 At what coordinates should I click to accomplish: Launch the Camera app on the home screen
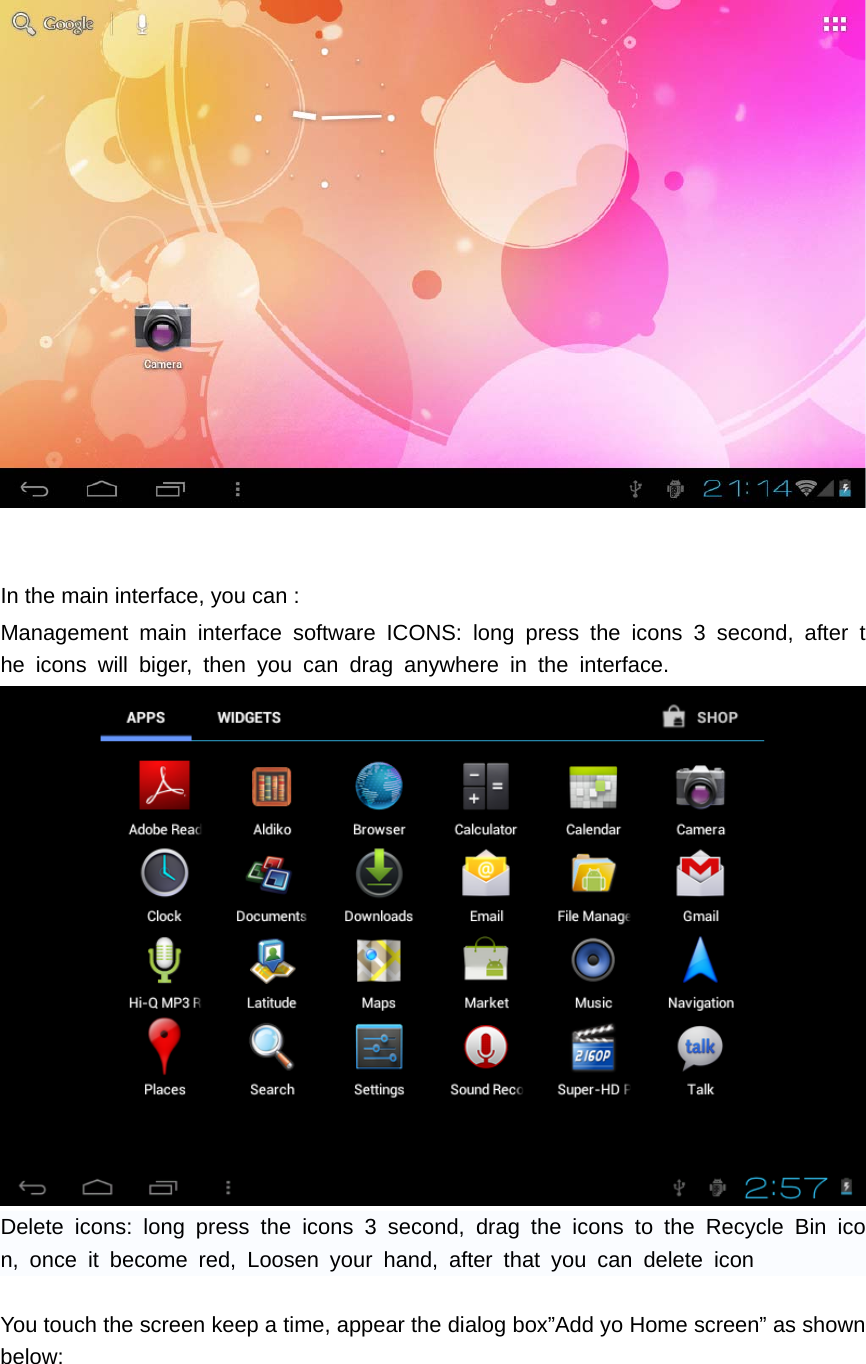click(x=162, y=325)
